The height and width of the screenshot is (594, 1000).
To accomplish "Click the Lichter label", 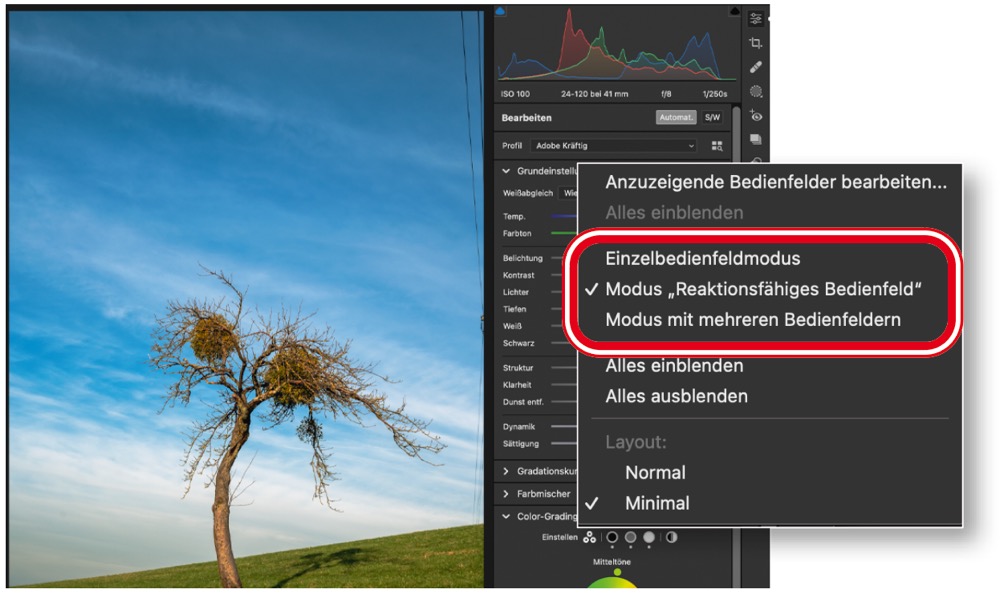I will [516, 292].
